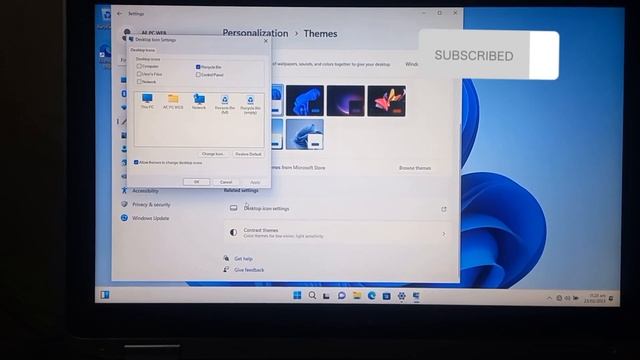Select the This PC icon in preview list
The image size is (640, 360).
[147, 101]
